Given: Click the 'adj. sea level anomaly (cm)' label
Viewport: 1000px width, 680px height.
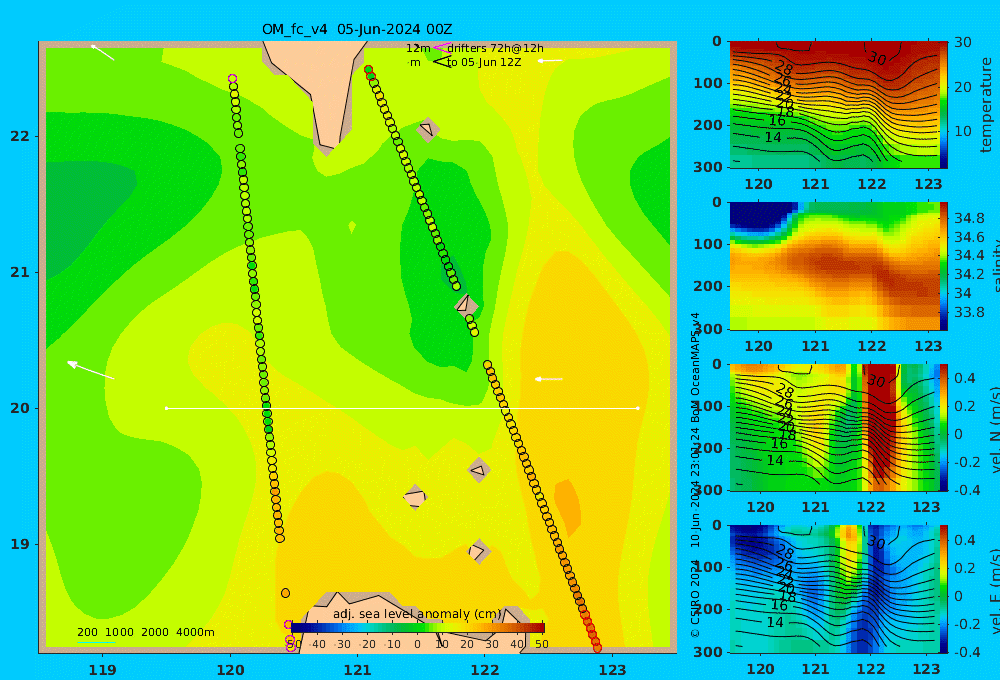Looking at the screenshot, I should click(417, 614).
